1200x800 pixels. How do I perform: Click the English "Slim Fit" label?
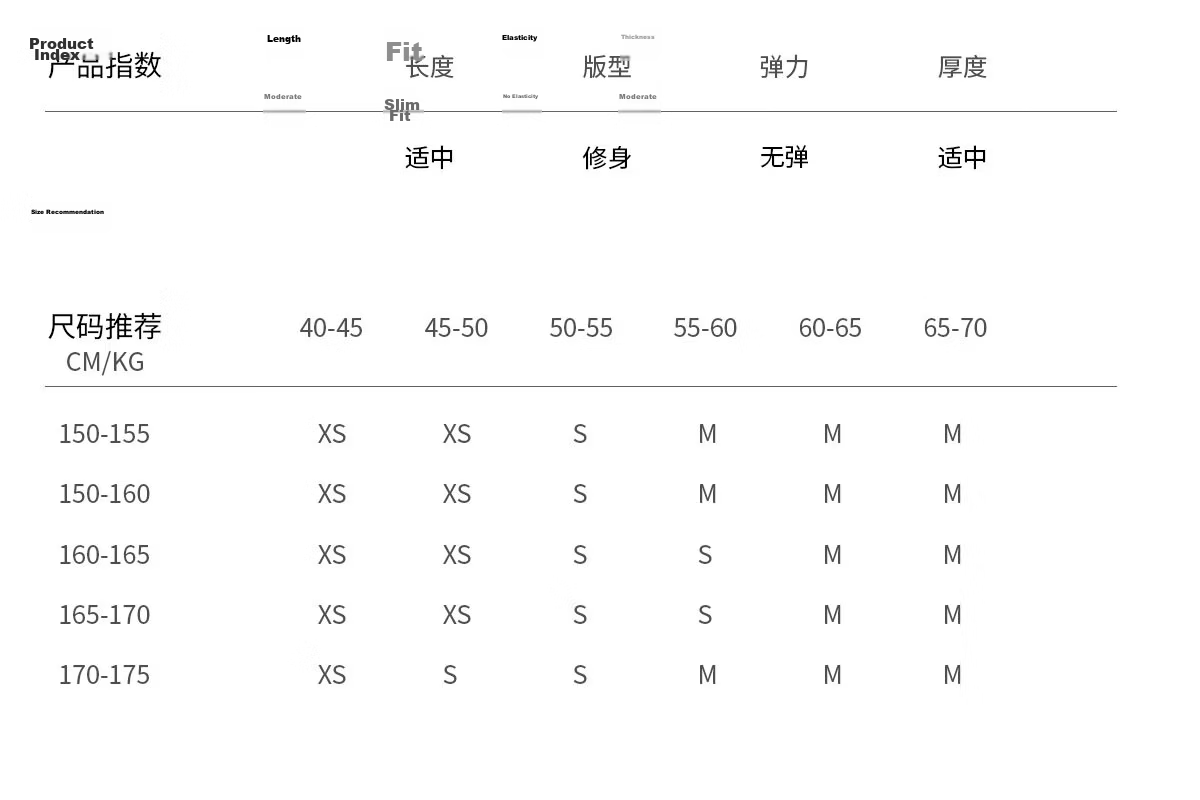point(402,110)
